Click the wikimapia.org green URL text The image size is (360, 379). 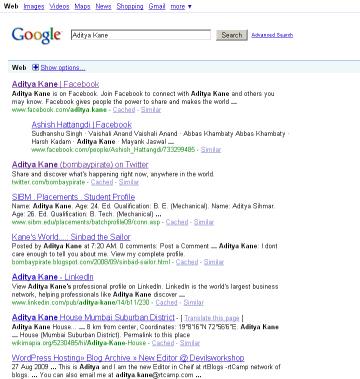click(x=79, y=343)
